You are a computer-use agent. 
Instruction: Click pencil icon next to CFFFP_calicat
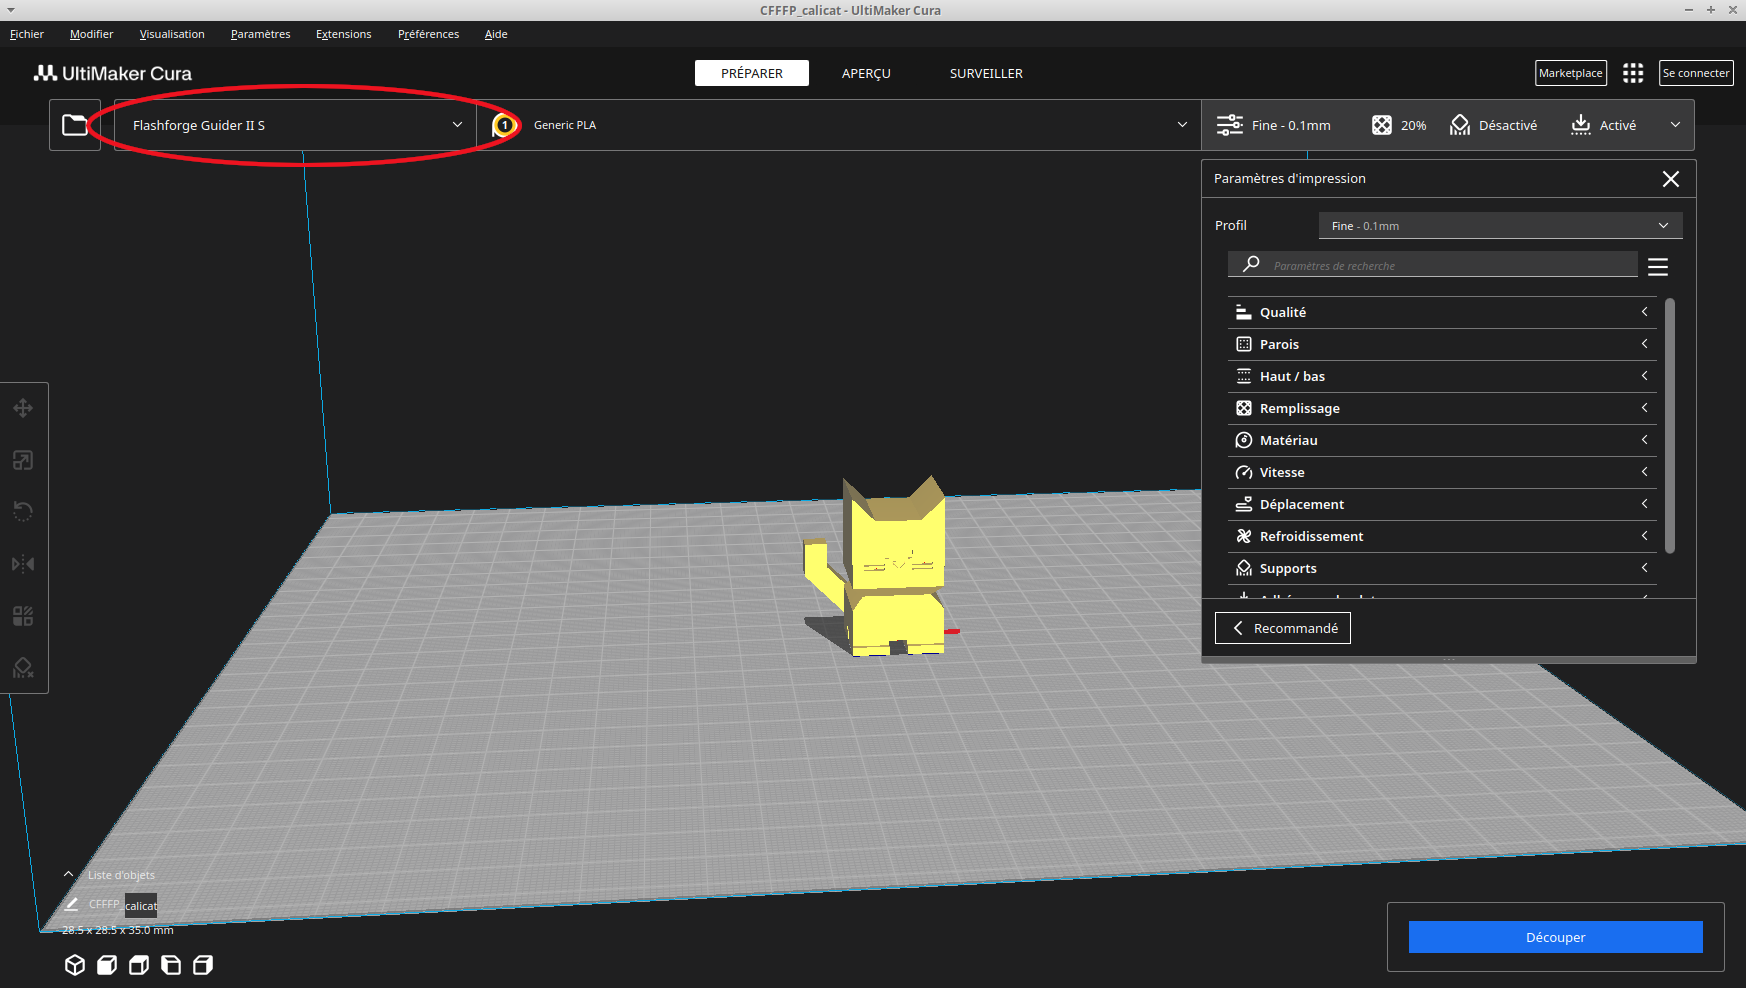click(x=71, y=904)
